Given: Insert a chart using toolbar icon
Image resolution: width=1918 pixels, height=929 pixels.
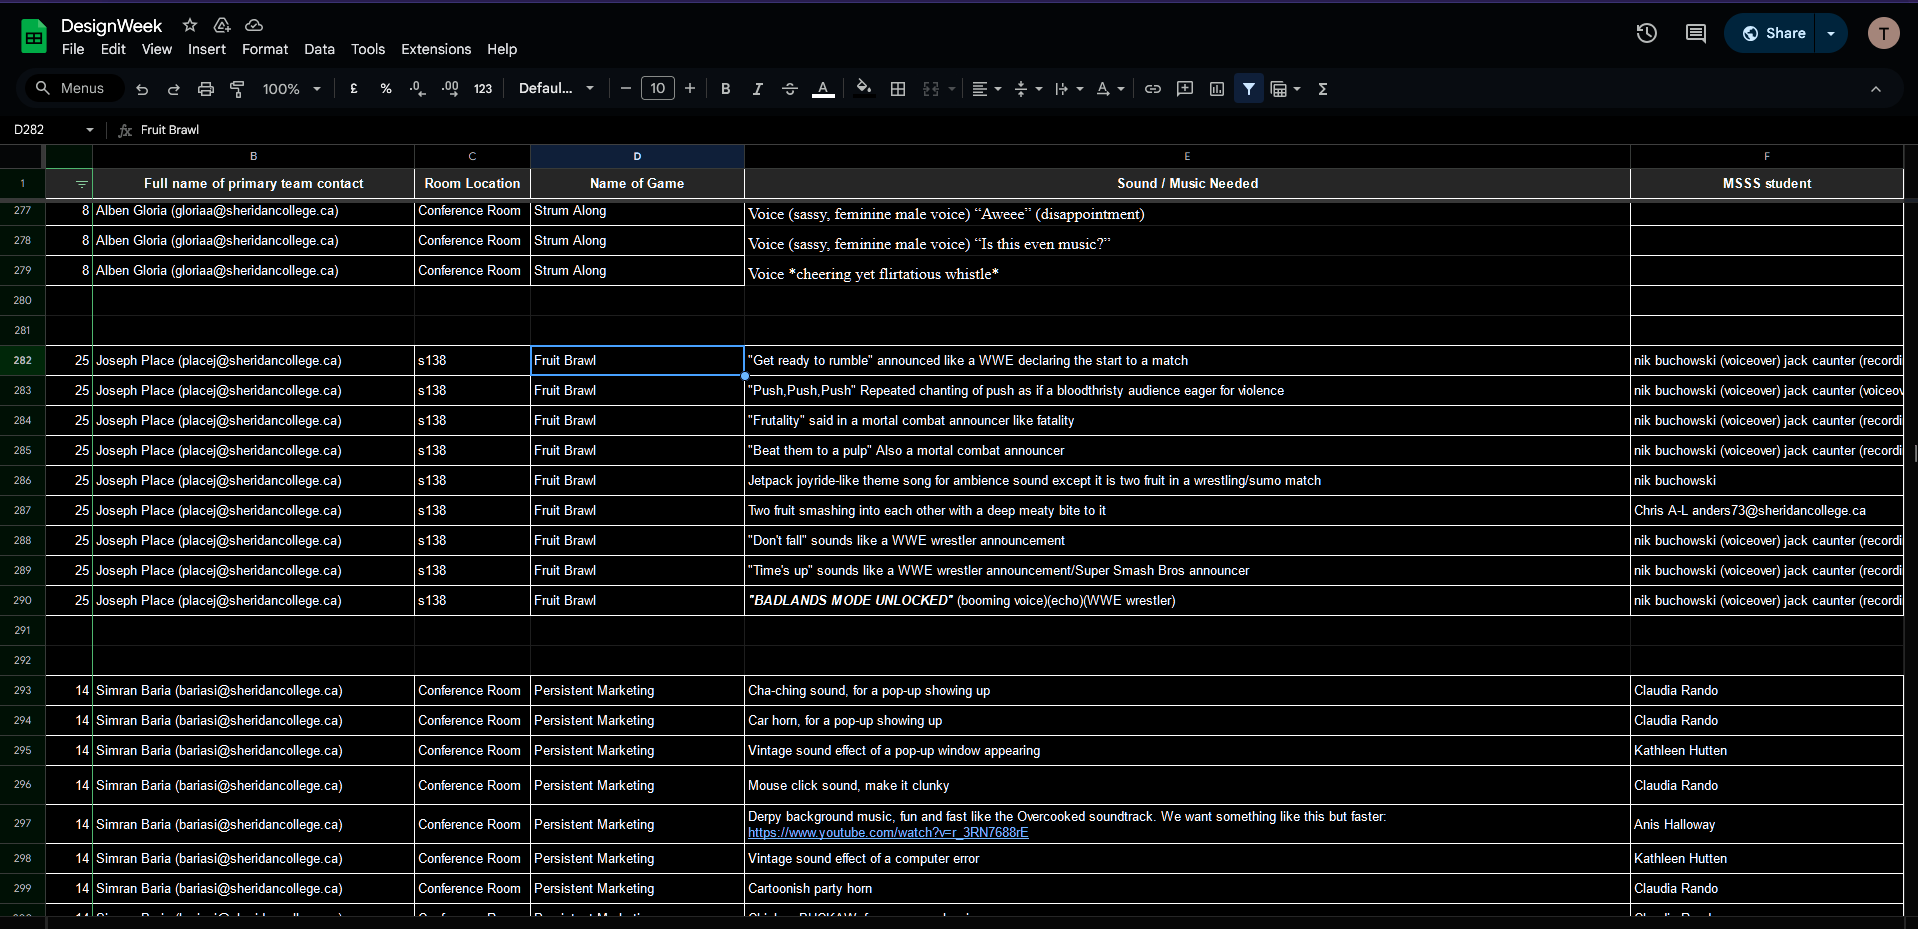Looking at the screenshot, I should click(1216, 89).
